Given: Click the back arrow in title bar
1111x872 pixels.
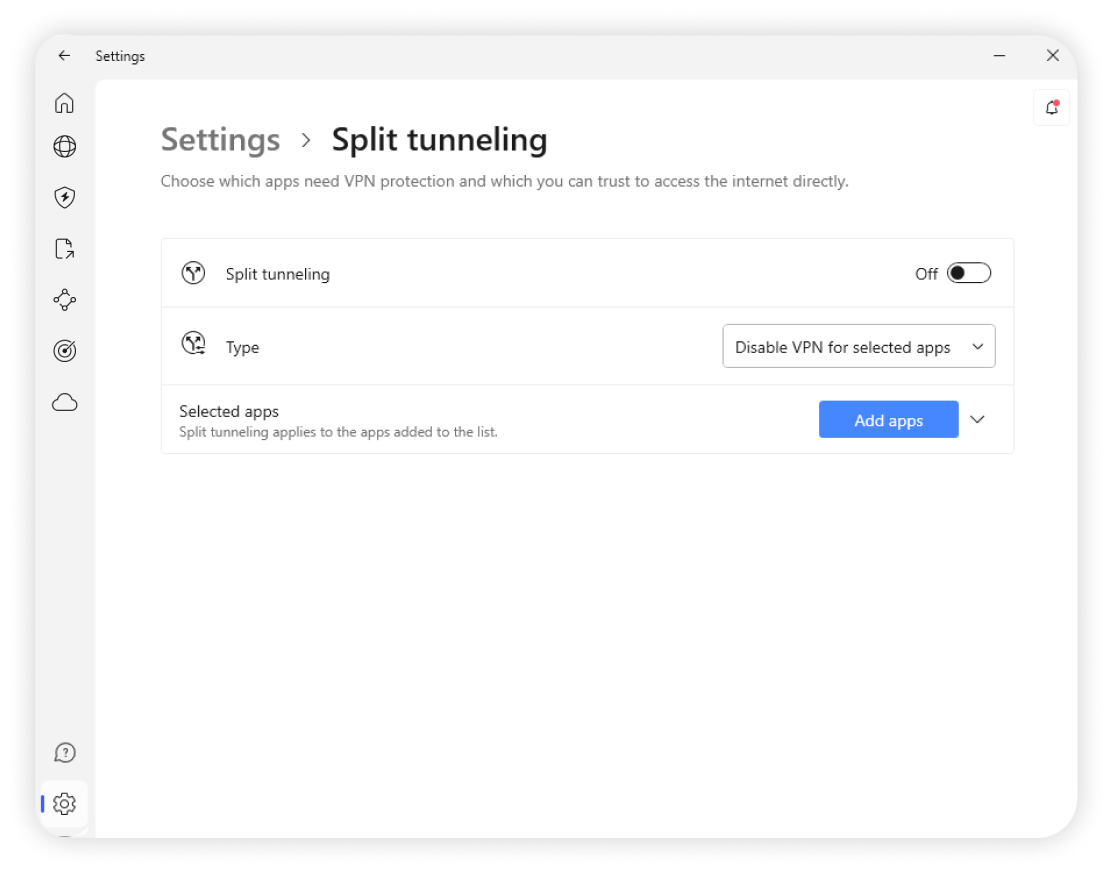Looking at the screenshot, I should tap(65, 56).
